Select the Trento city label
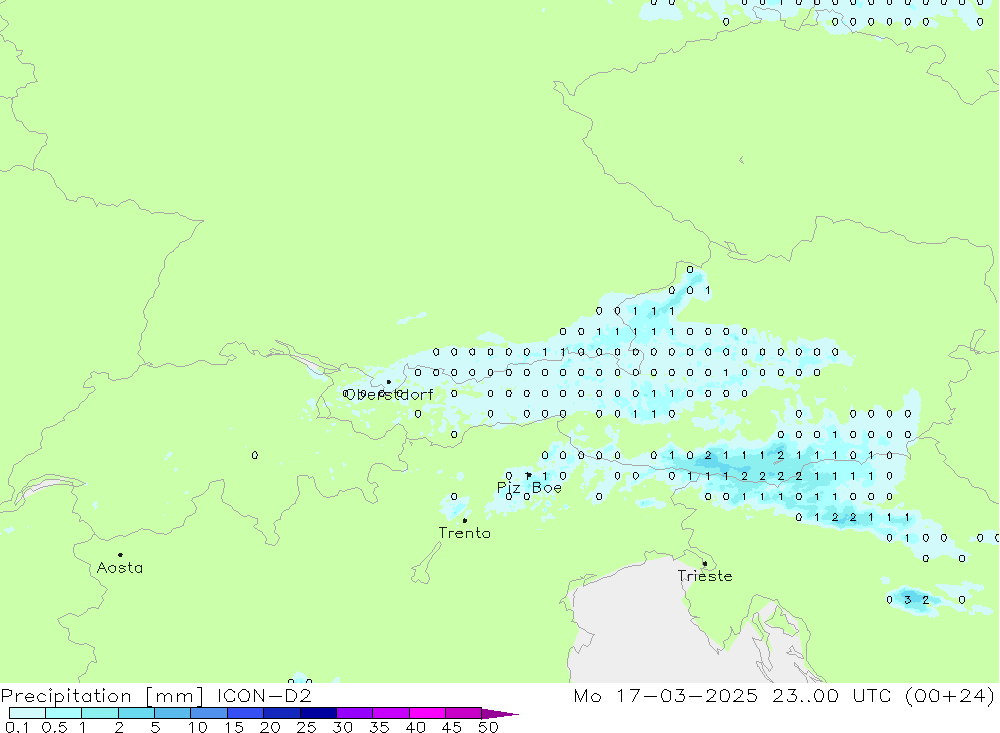 (465, 533)
